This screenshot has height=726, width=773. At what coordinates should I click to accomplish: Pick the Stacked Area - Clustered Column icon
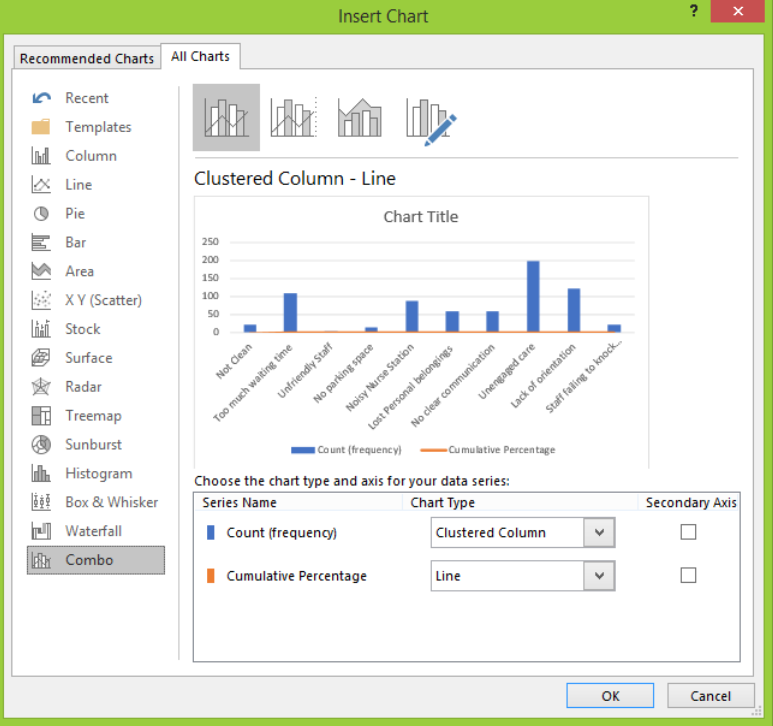coord(360,117)
